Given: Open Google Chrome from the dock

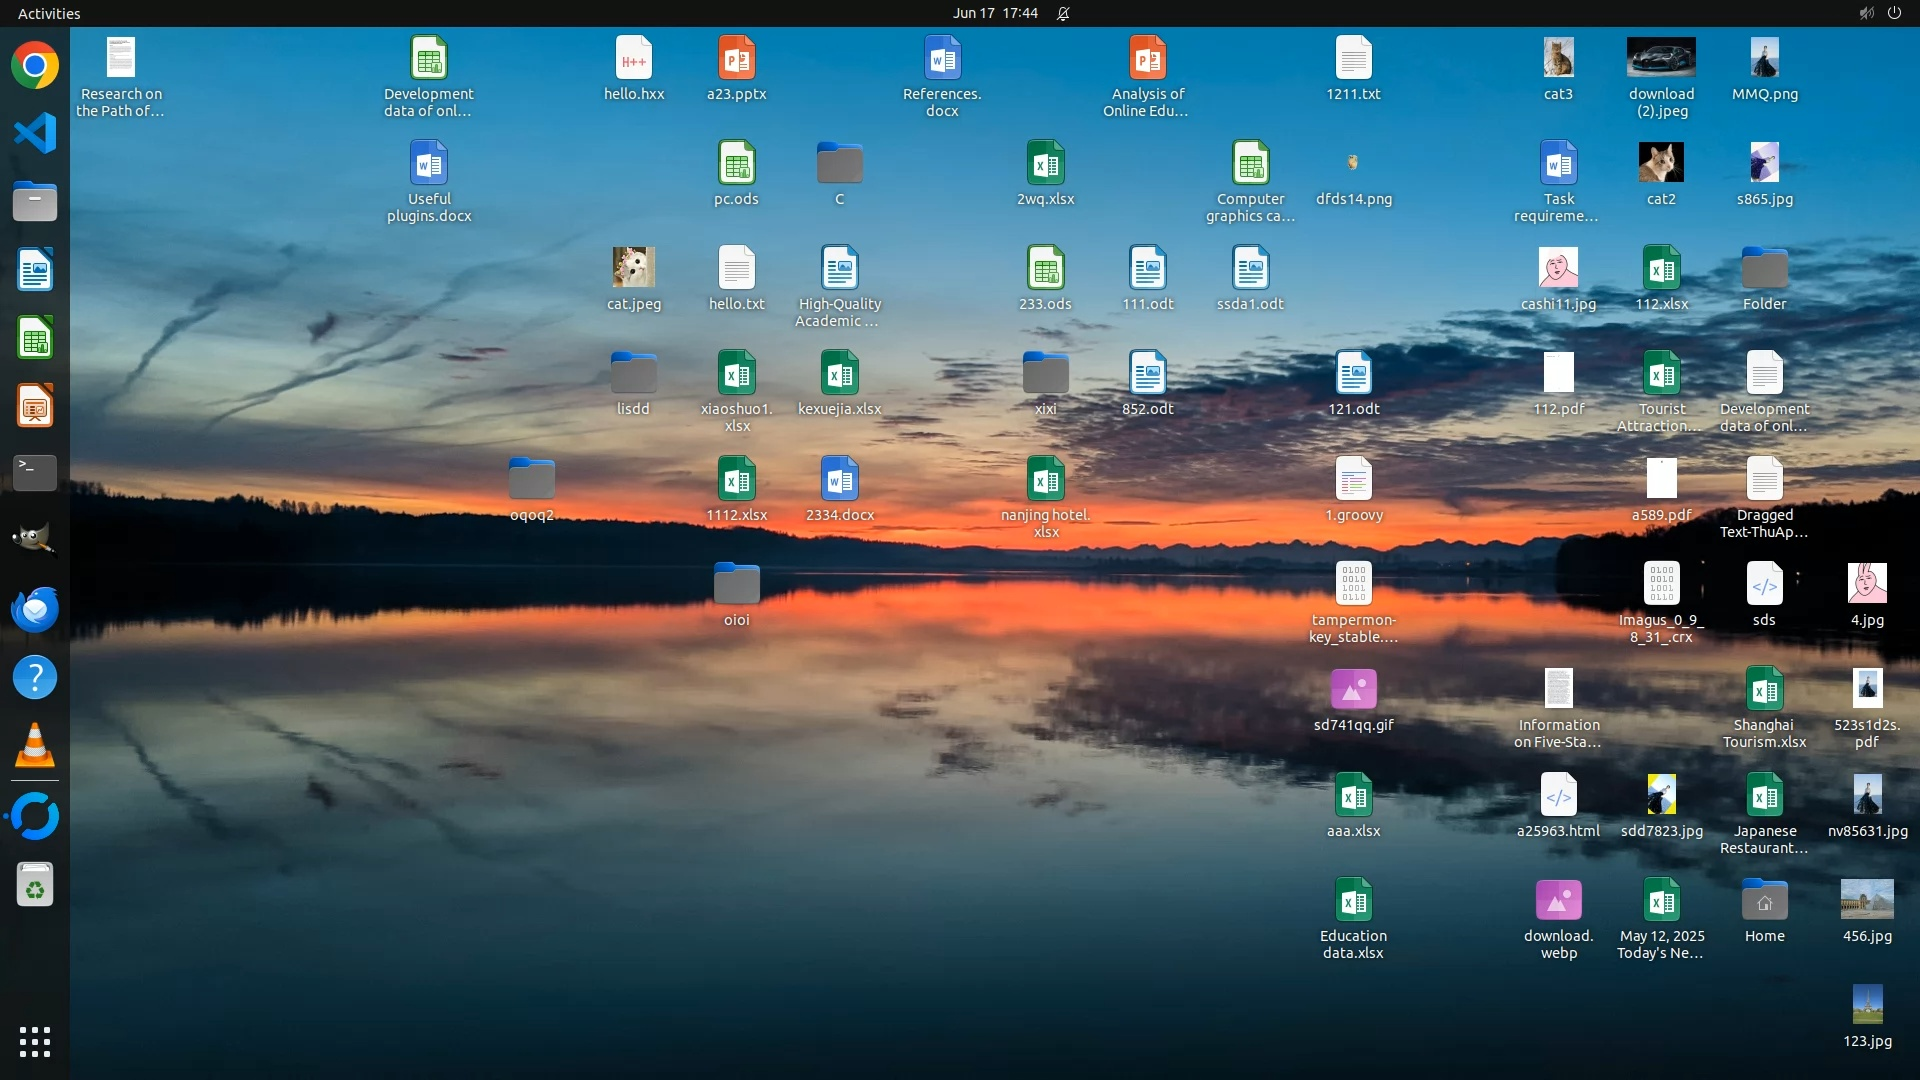Looking at the screenshot, I should tap(35, 66).
